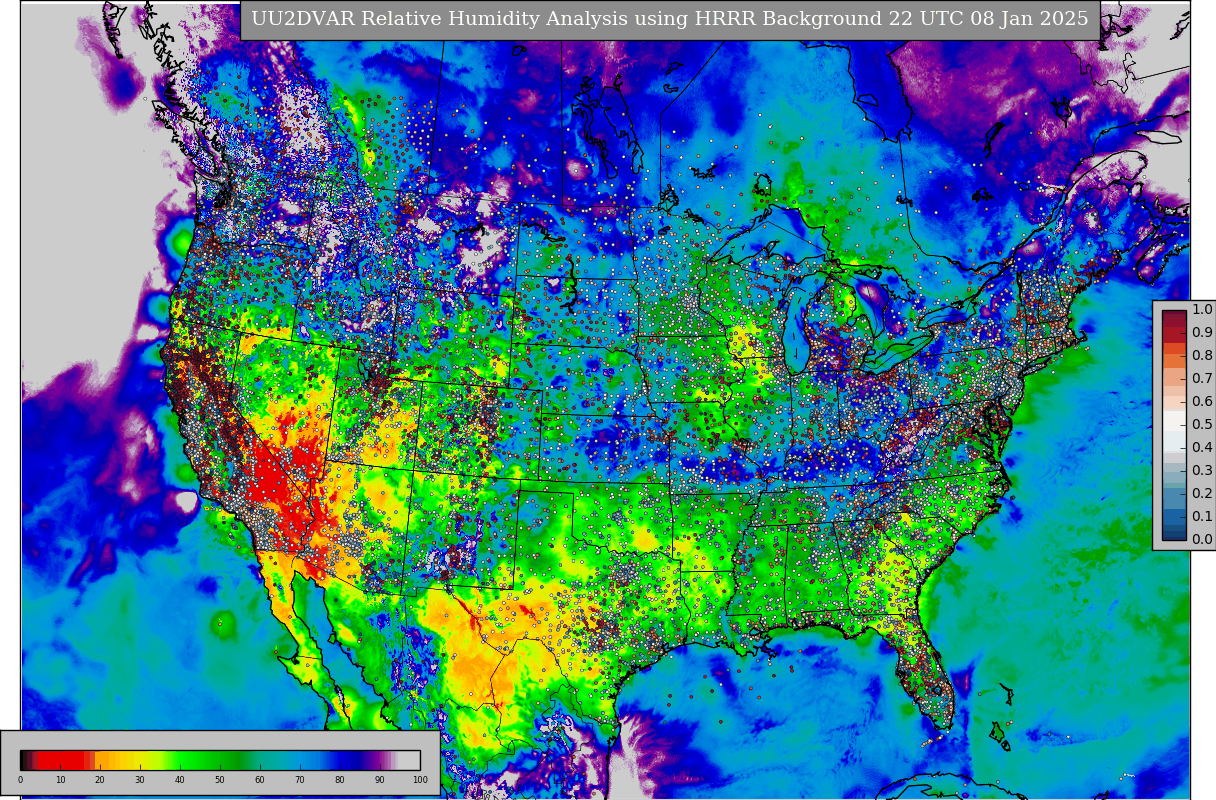Click the 100 tick on humidity colorbar

tap(420, 780)
